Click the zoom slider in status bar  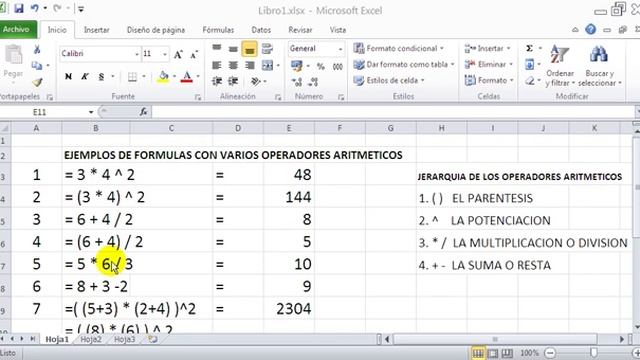point(593,353)
